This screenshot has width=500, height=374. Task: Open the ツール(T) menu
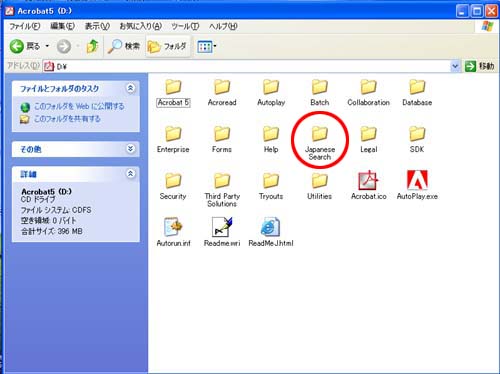click(185, 26)
